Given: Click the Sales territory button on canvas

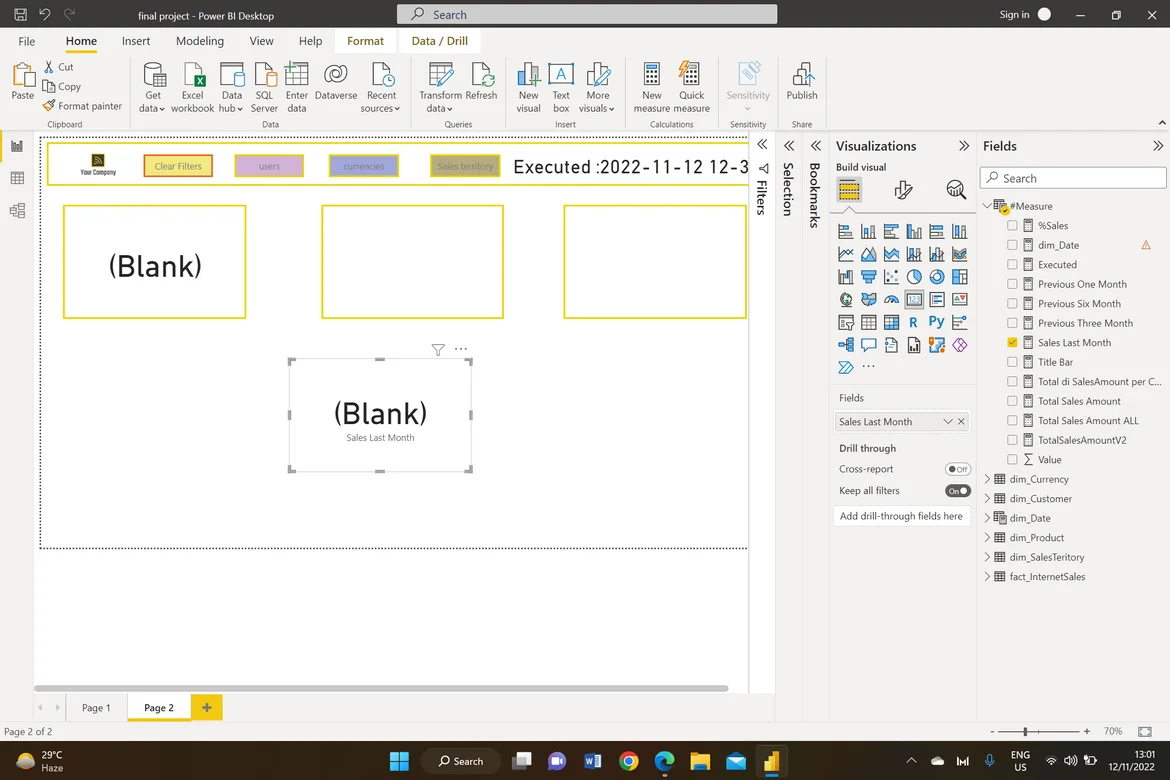Looking at the screenshot, I should [x=465, y=166].
